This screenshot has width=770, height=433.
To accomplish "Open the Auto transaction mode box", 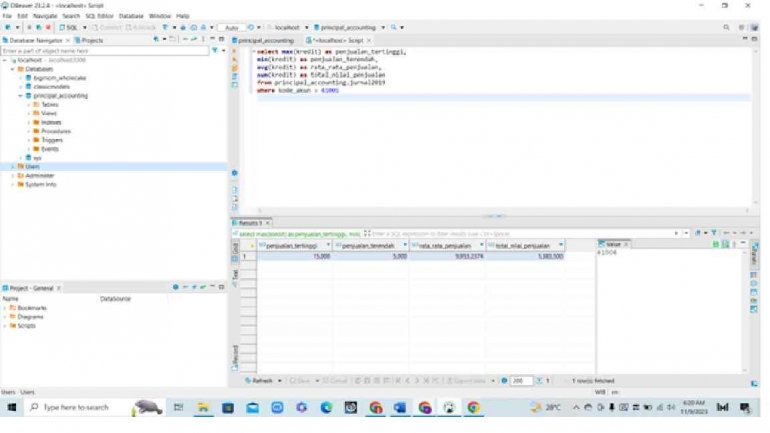I will (231, 28).
